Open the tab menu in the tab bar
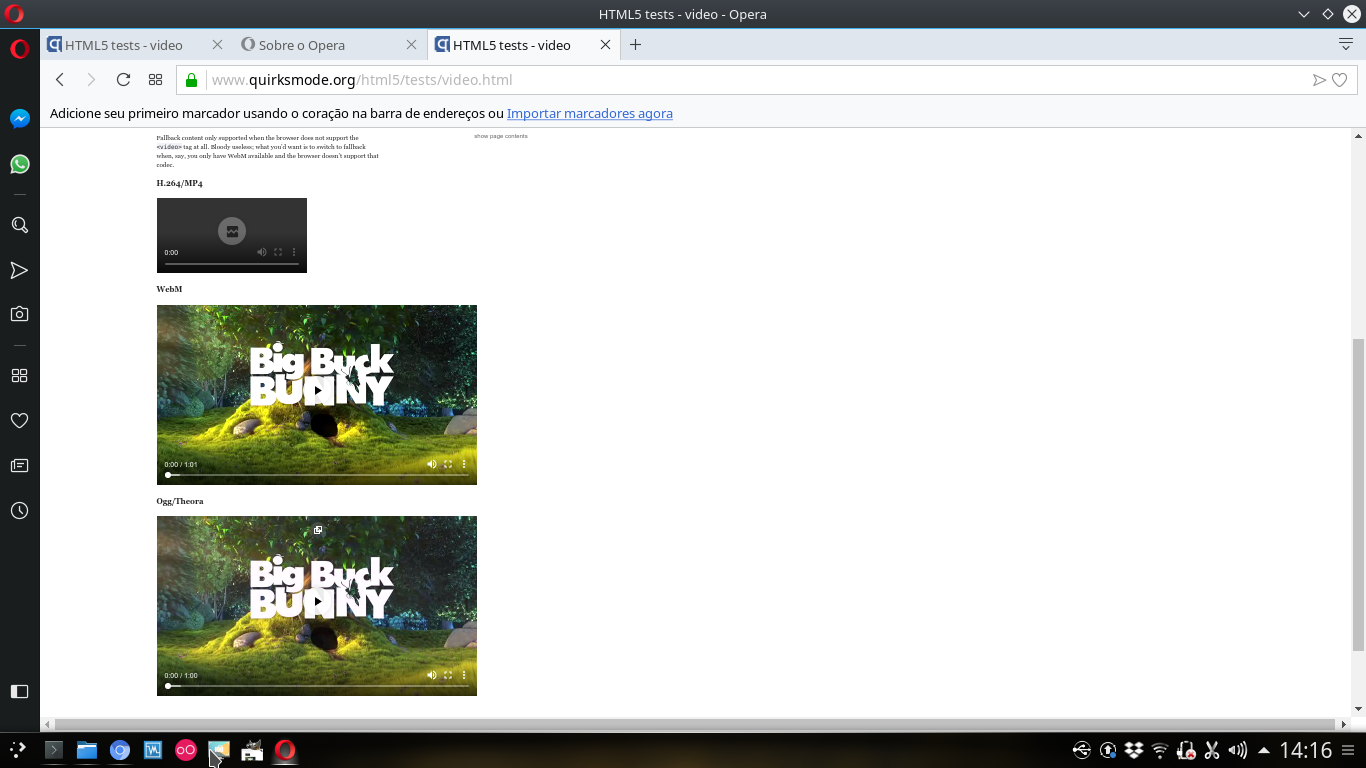Screen dimensions: 1366x768 [x=1346, y=45]
